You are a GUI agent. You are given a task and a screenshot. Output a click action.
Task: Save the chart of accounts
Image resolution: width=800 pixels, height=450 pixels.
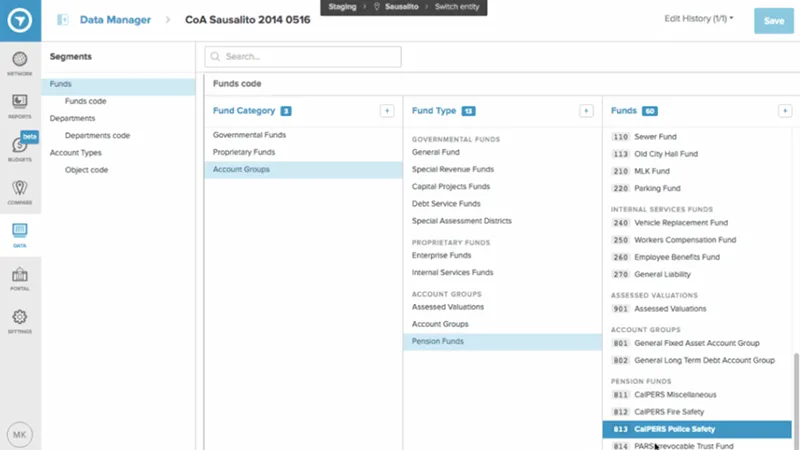[x=773, y=21]
